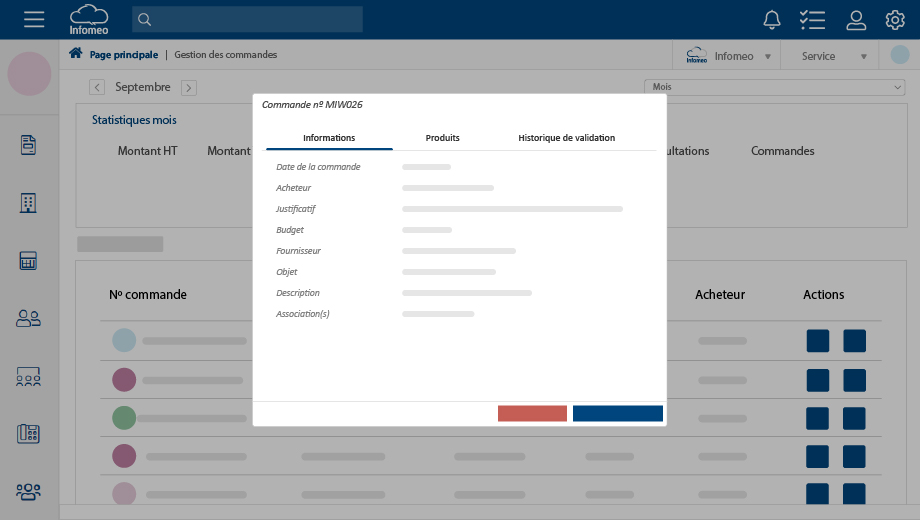Open the task checklist icon
Viewport: 920px width, 520px height.
[812, 20]
